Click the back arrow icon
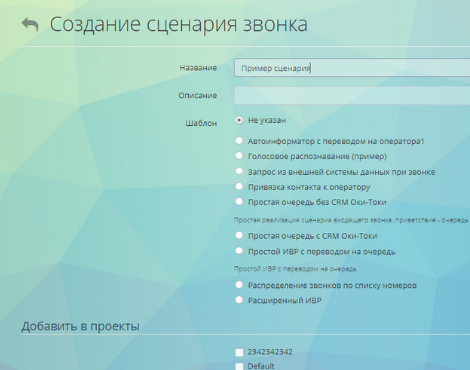Viewport: 470px width, 370px height. (30, 25)
